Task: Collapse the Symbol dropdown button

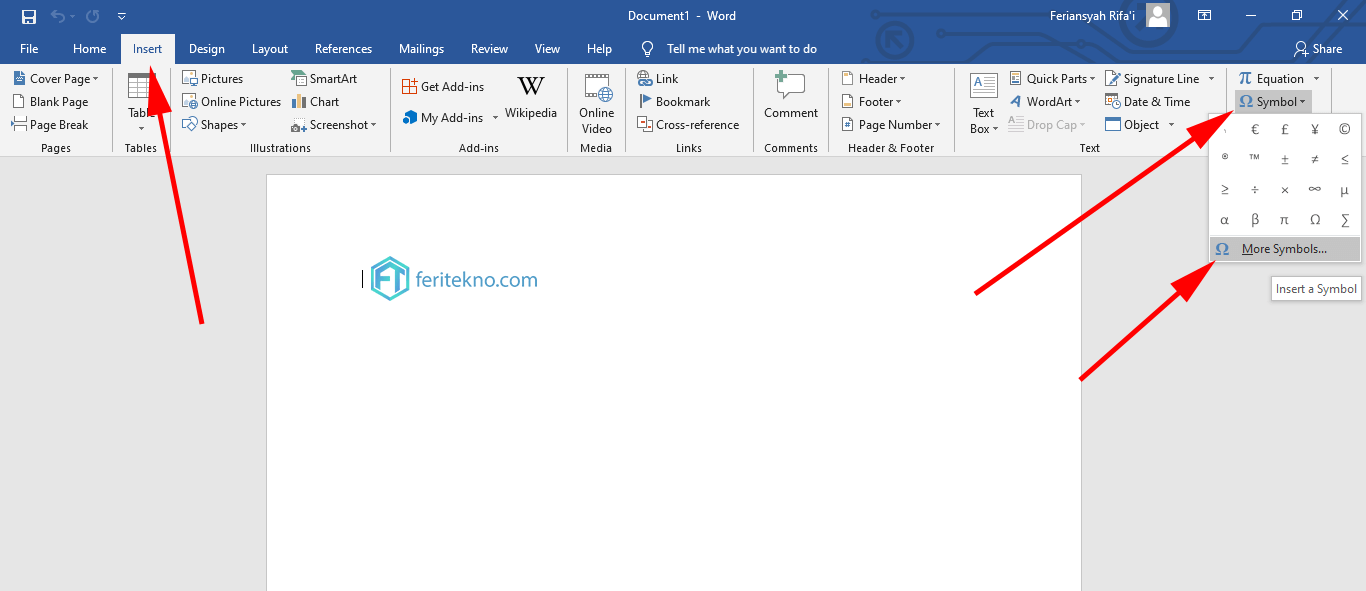Action: click(x=1272, y=102)
